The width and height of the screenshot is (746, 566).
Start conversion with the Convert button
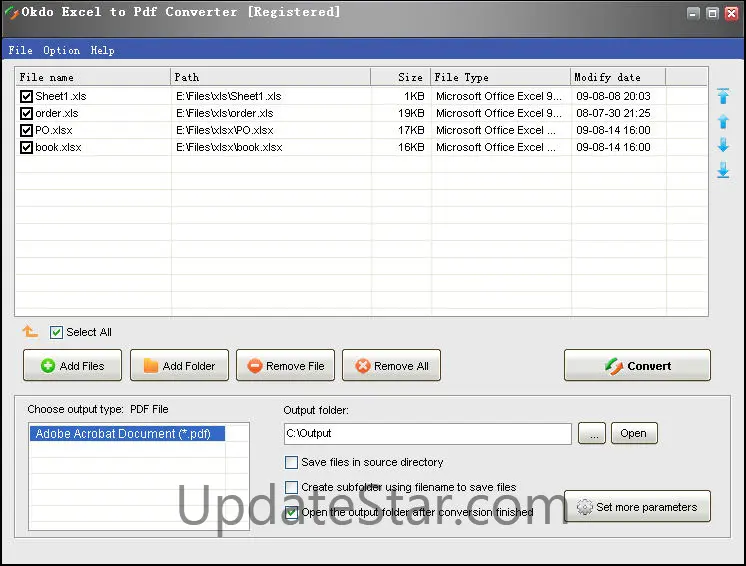point(638,365)
